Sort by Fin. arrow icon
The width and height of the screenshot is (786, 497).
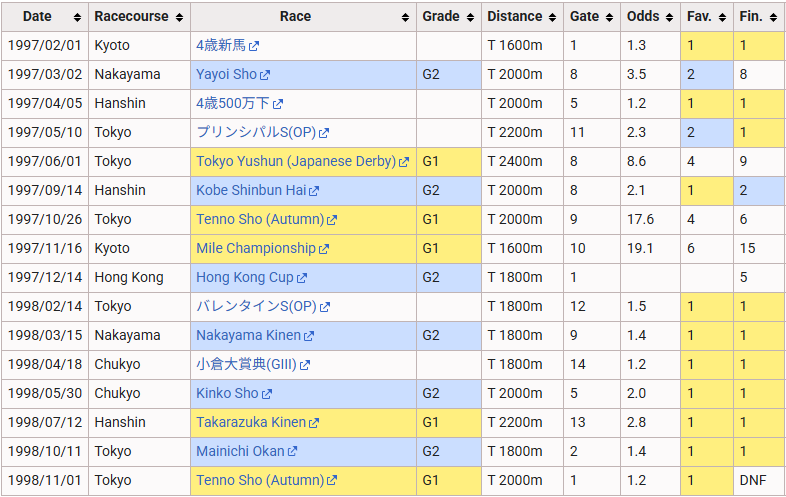coord(773,18)
